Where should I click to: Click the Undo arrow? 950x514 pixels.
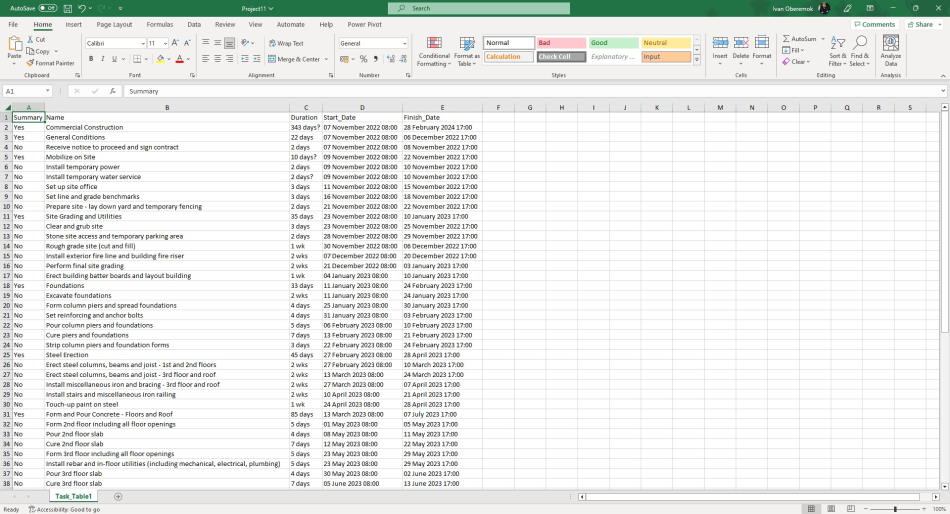coord(82,8)
